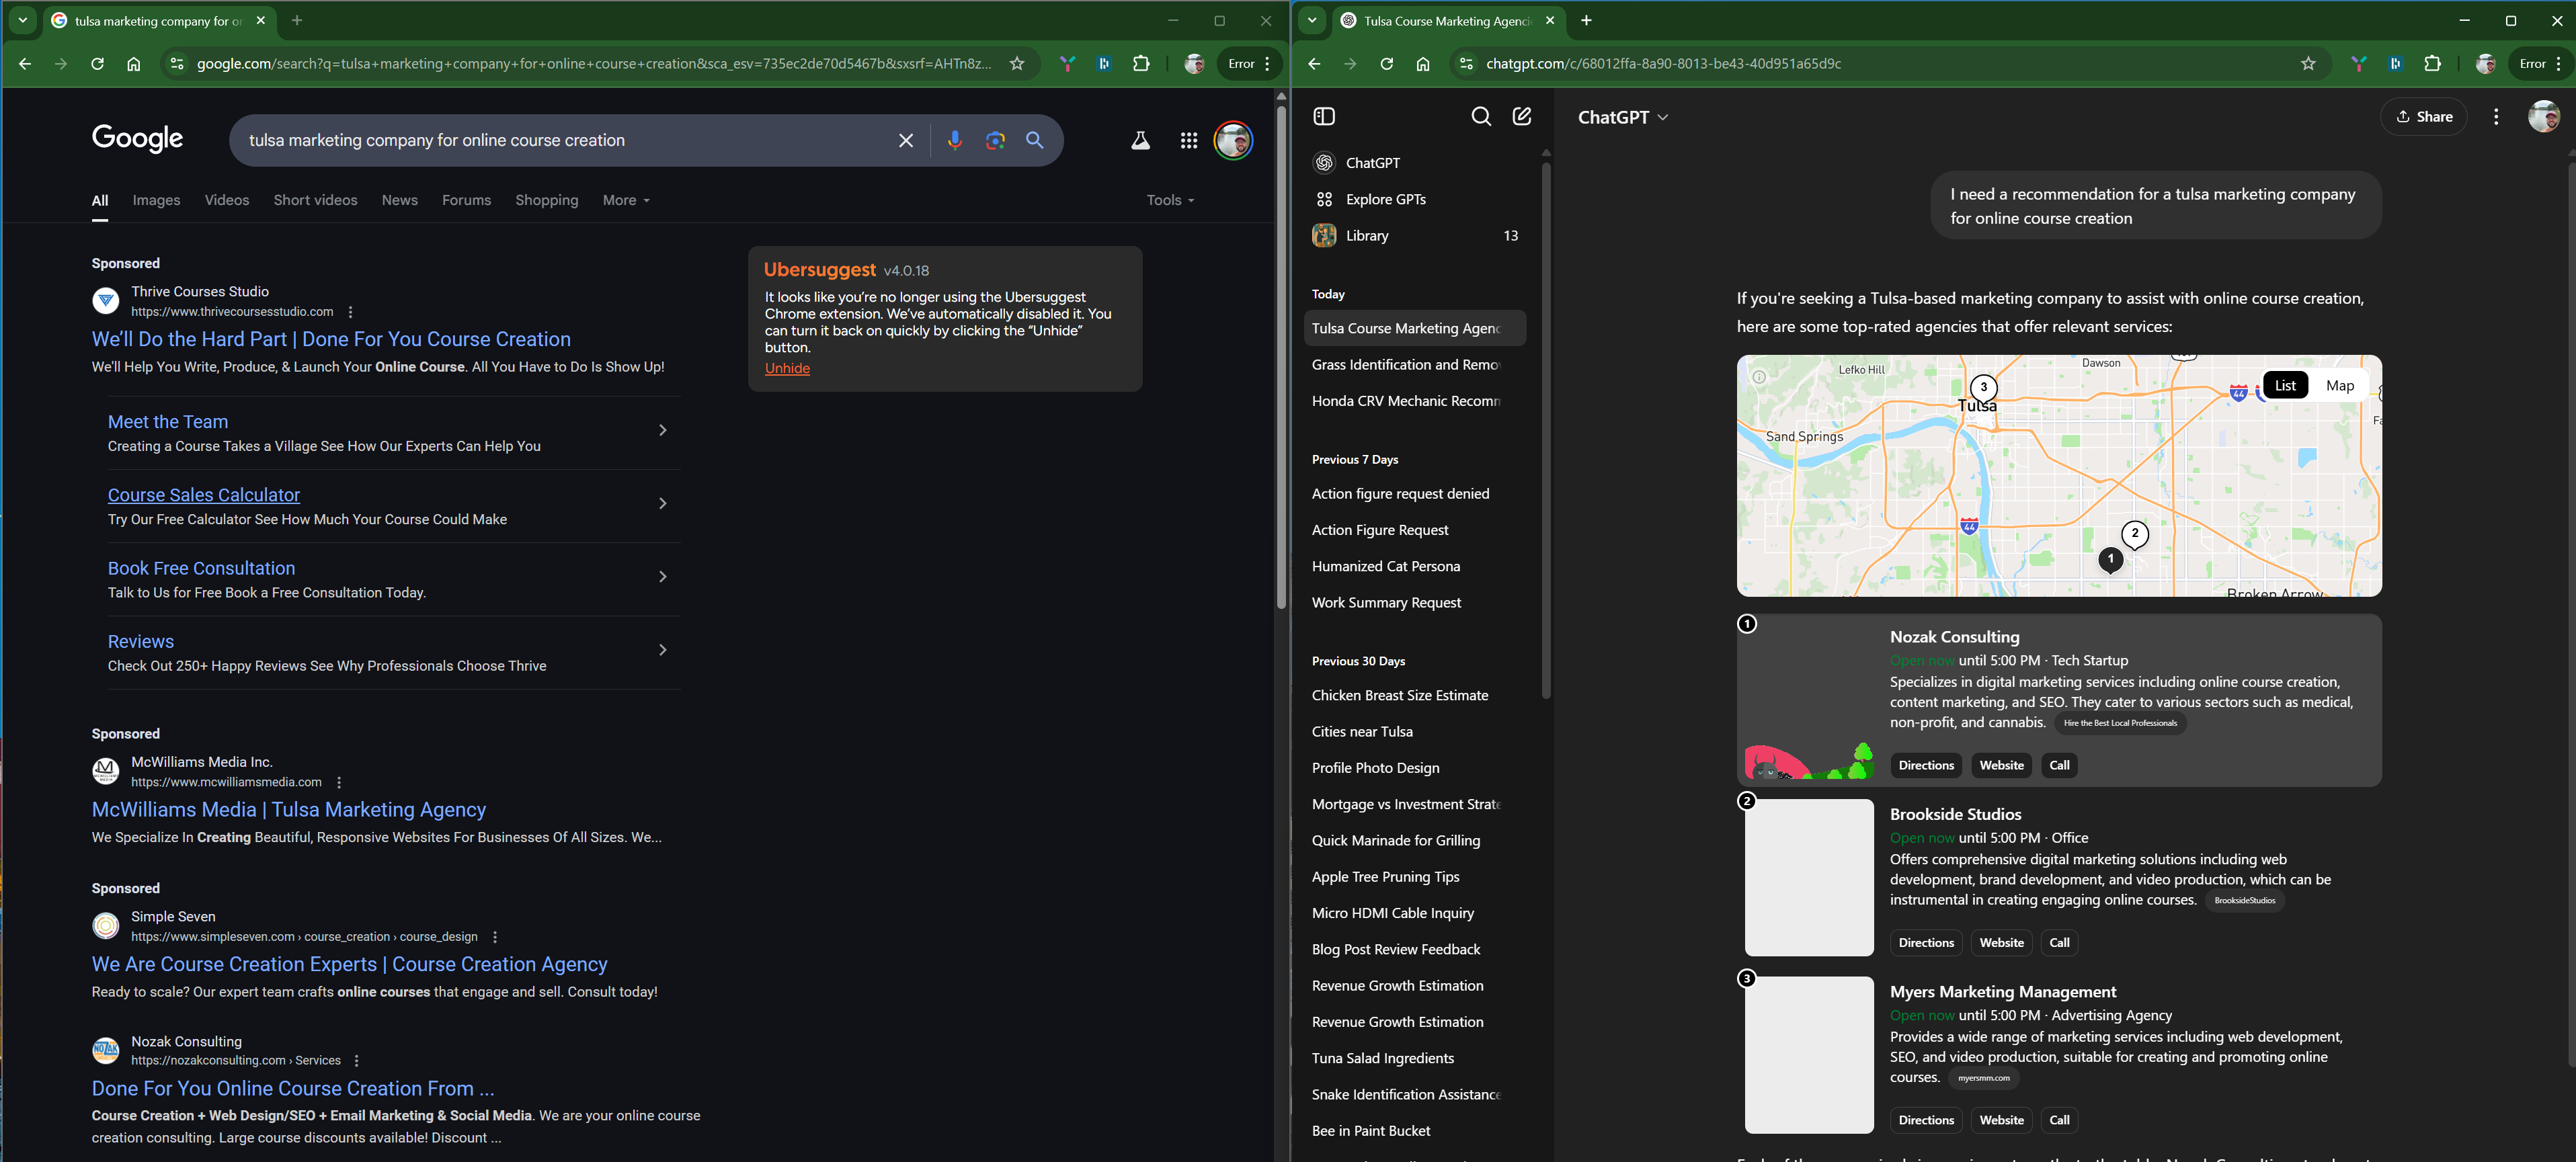Image resolution: width=2576 pixels, height=1162 pixels.
Task: Toggle the ChatGPT sidebar panel icon
Action: (x=1324, y=117)
